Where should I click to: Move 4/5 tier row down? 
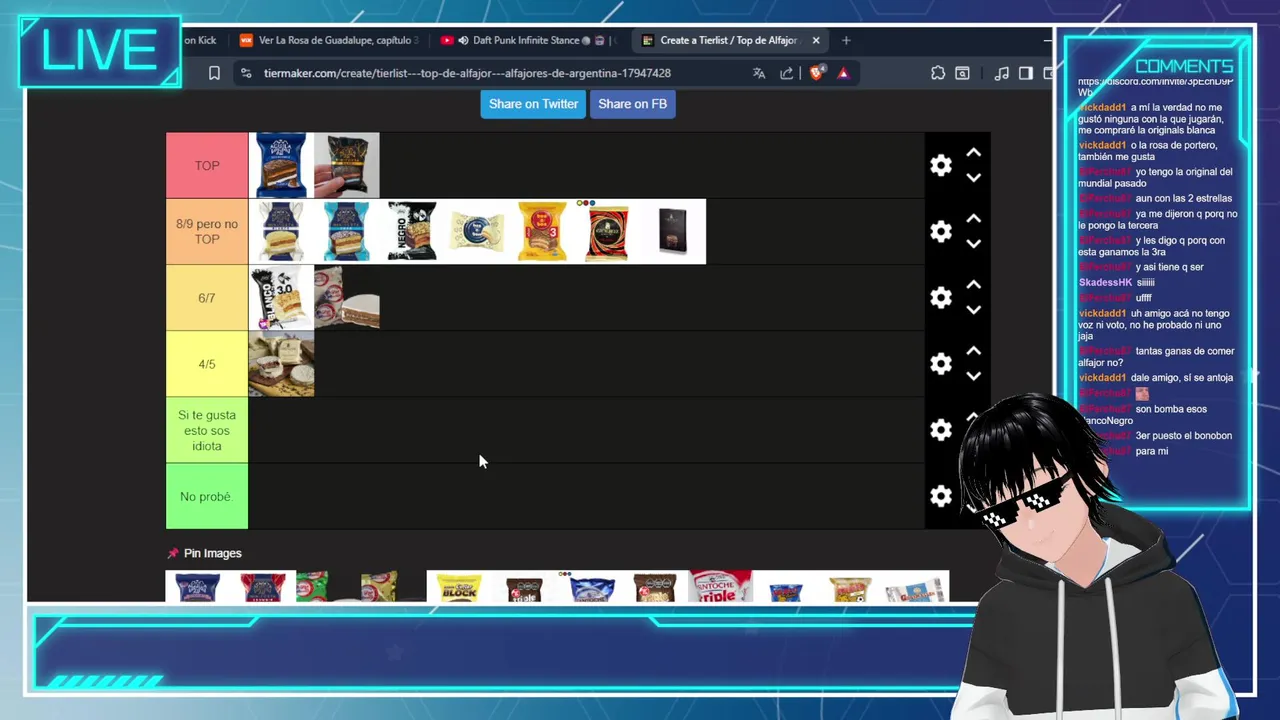pyautogui.click(x=973, y=376)
